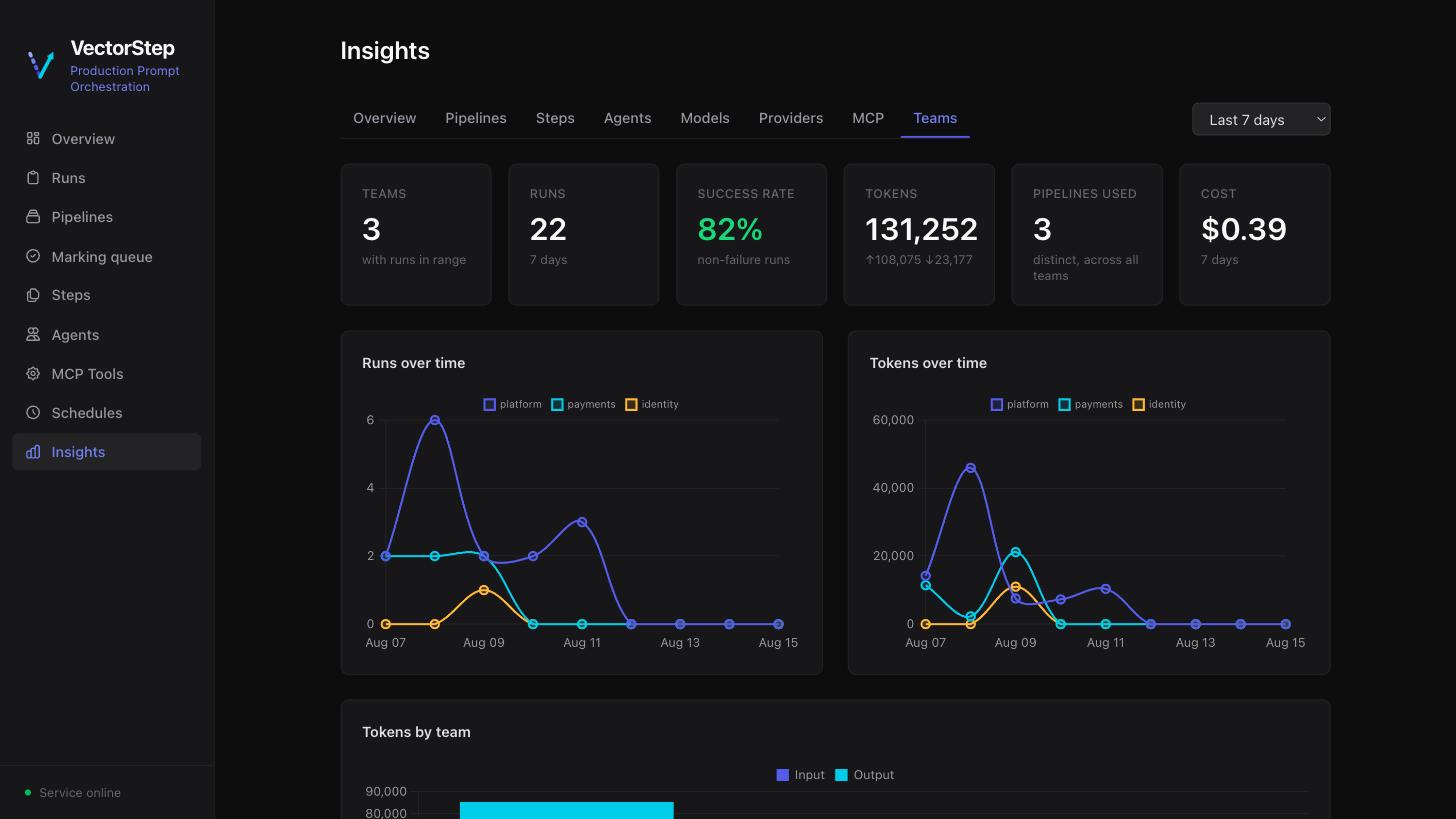Toggle Output series in Tokens by team legend
This screenshot has height=819, width=1456.
(864, 775)
